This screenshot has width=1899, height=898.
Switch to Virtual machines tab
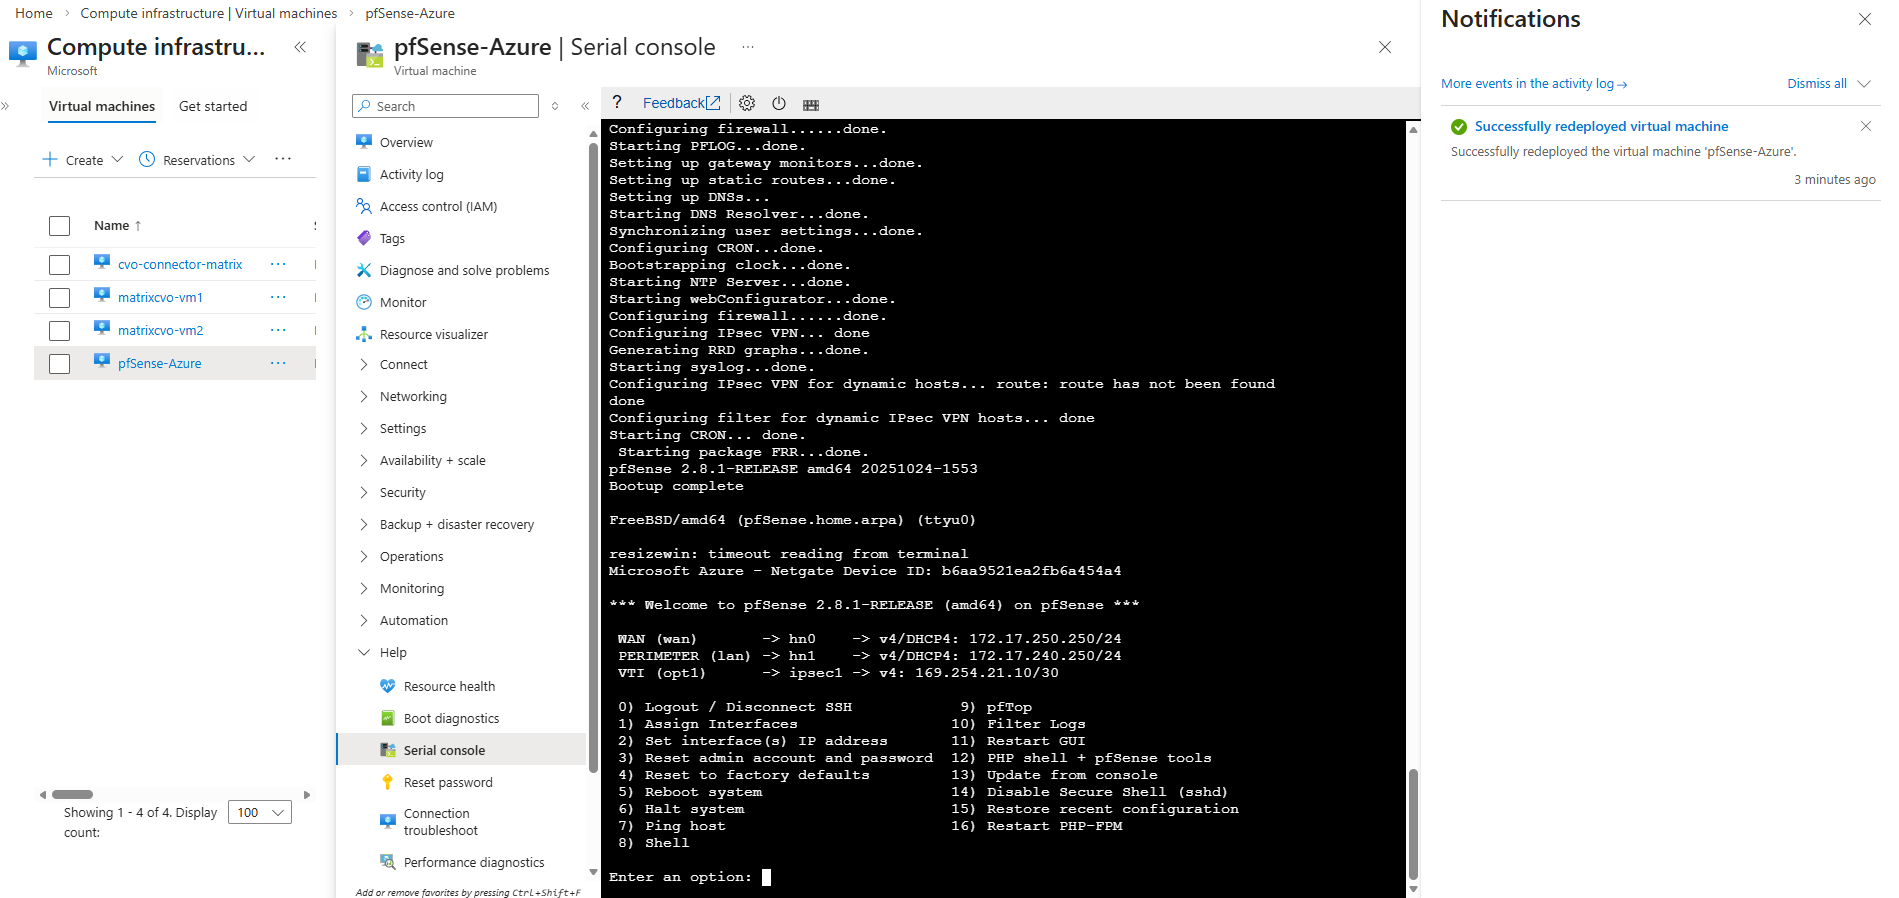pyautogui.click(x=102, y=106)
